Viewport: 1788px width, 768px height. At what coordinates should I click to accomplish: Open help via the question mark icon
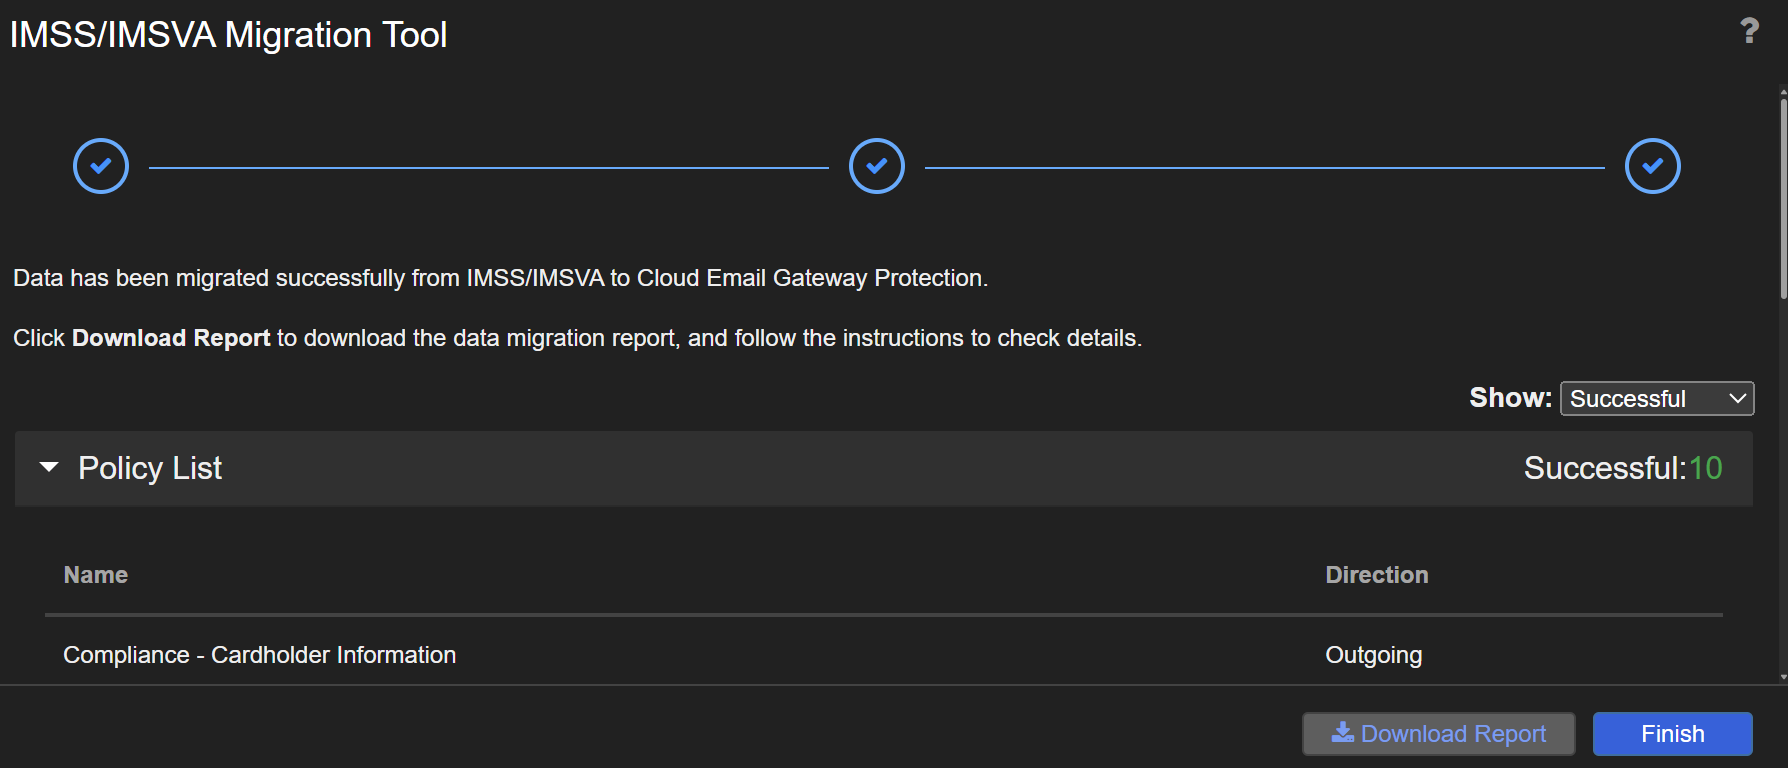point(1749,31)
